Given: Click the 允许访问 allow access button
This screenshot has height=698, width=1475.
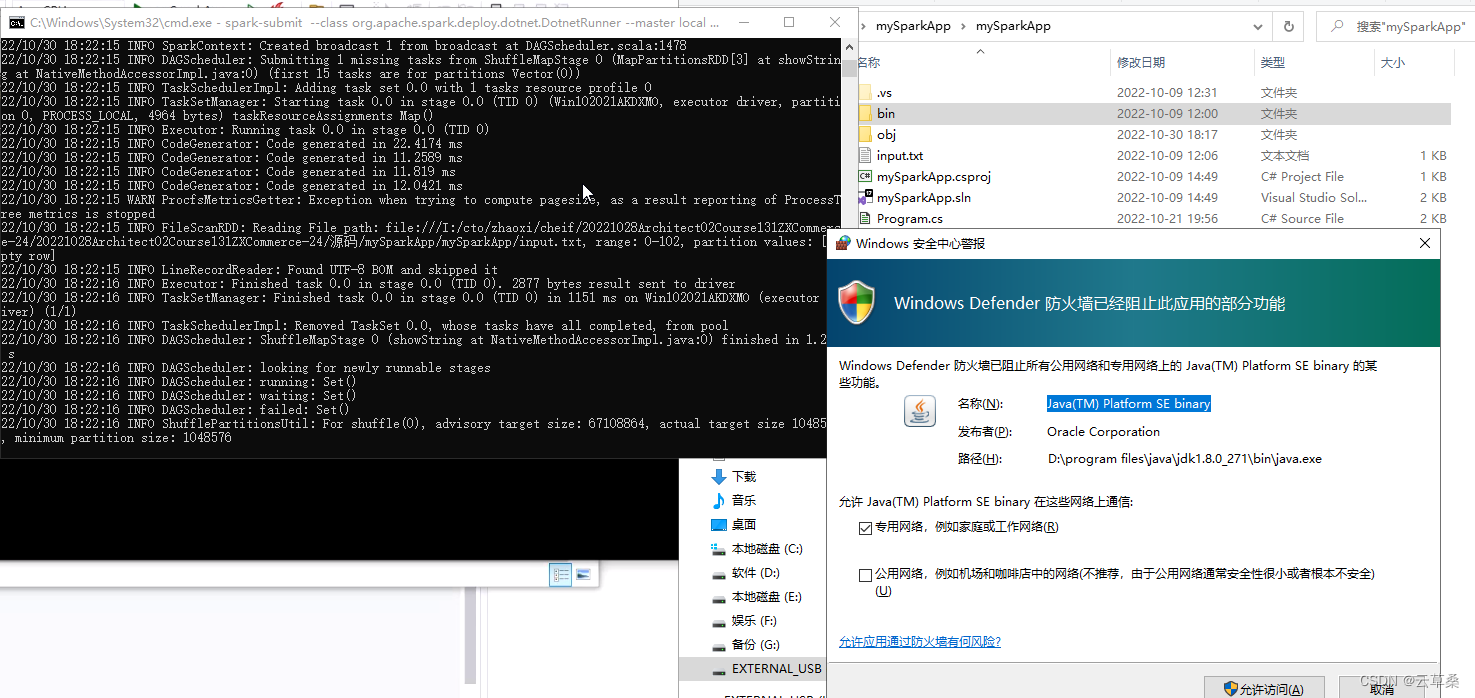Looking at the screenshot, I should tap(1264, 687).
